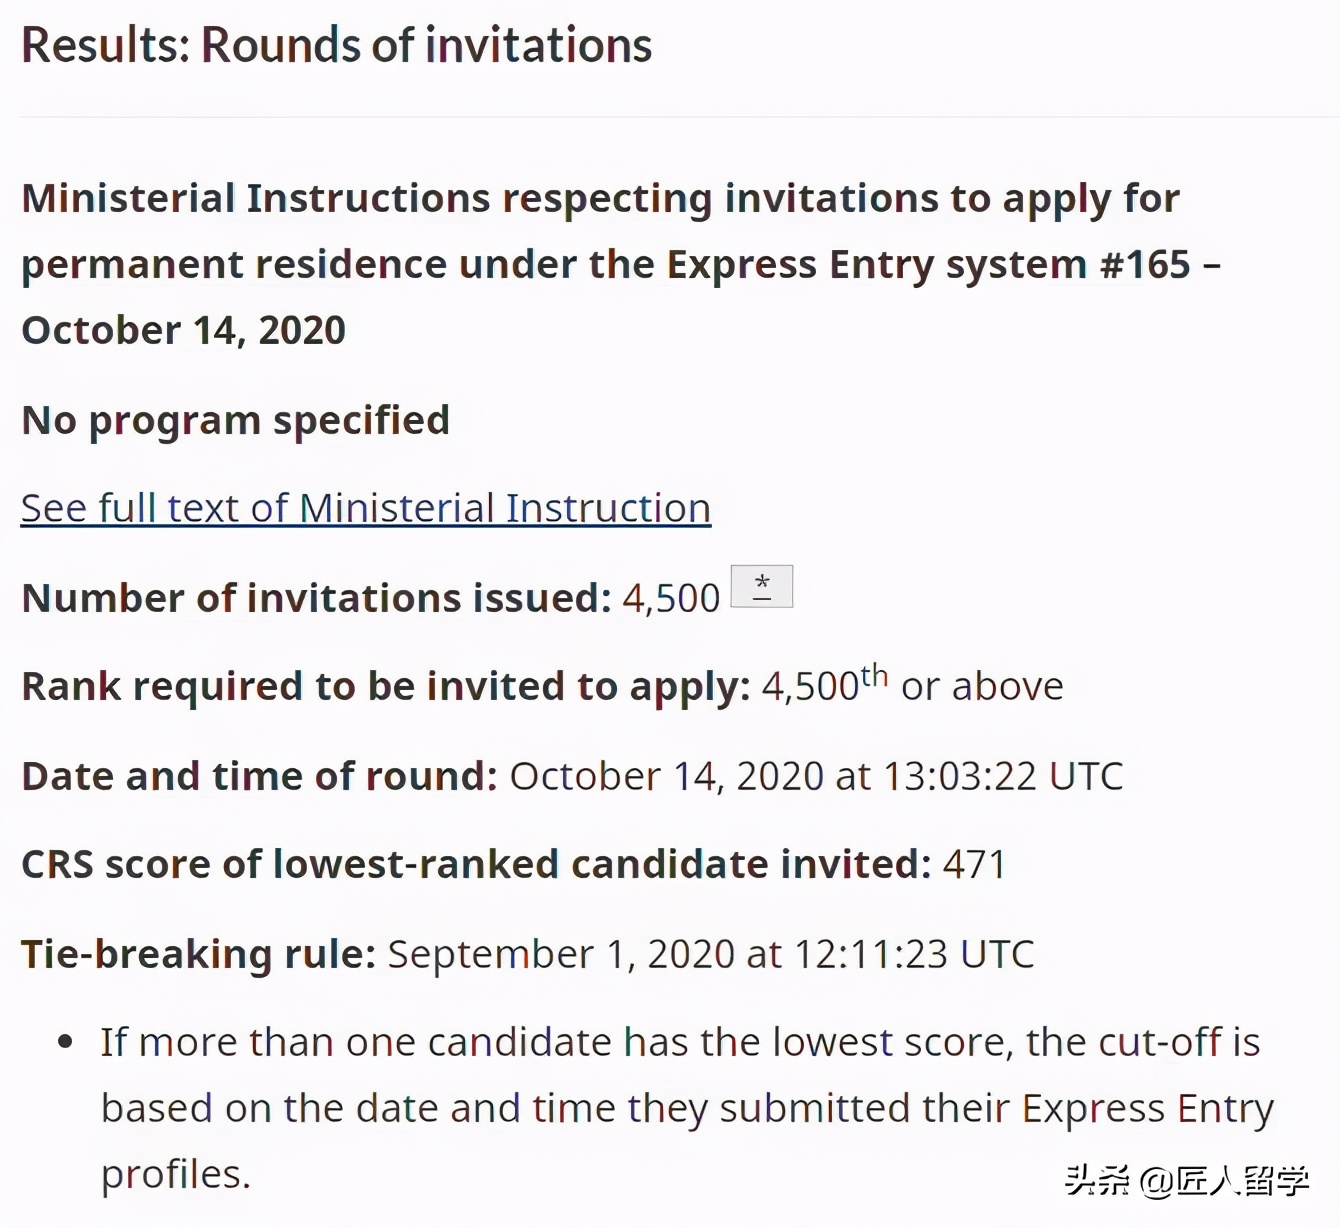Click the 'If more than one candidate' explanation text
The height and width of the screenshot is (1228, 1340).
click(680, 1042)
